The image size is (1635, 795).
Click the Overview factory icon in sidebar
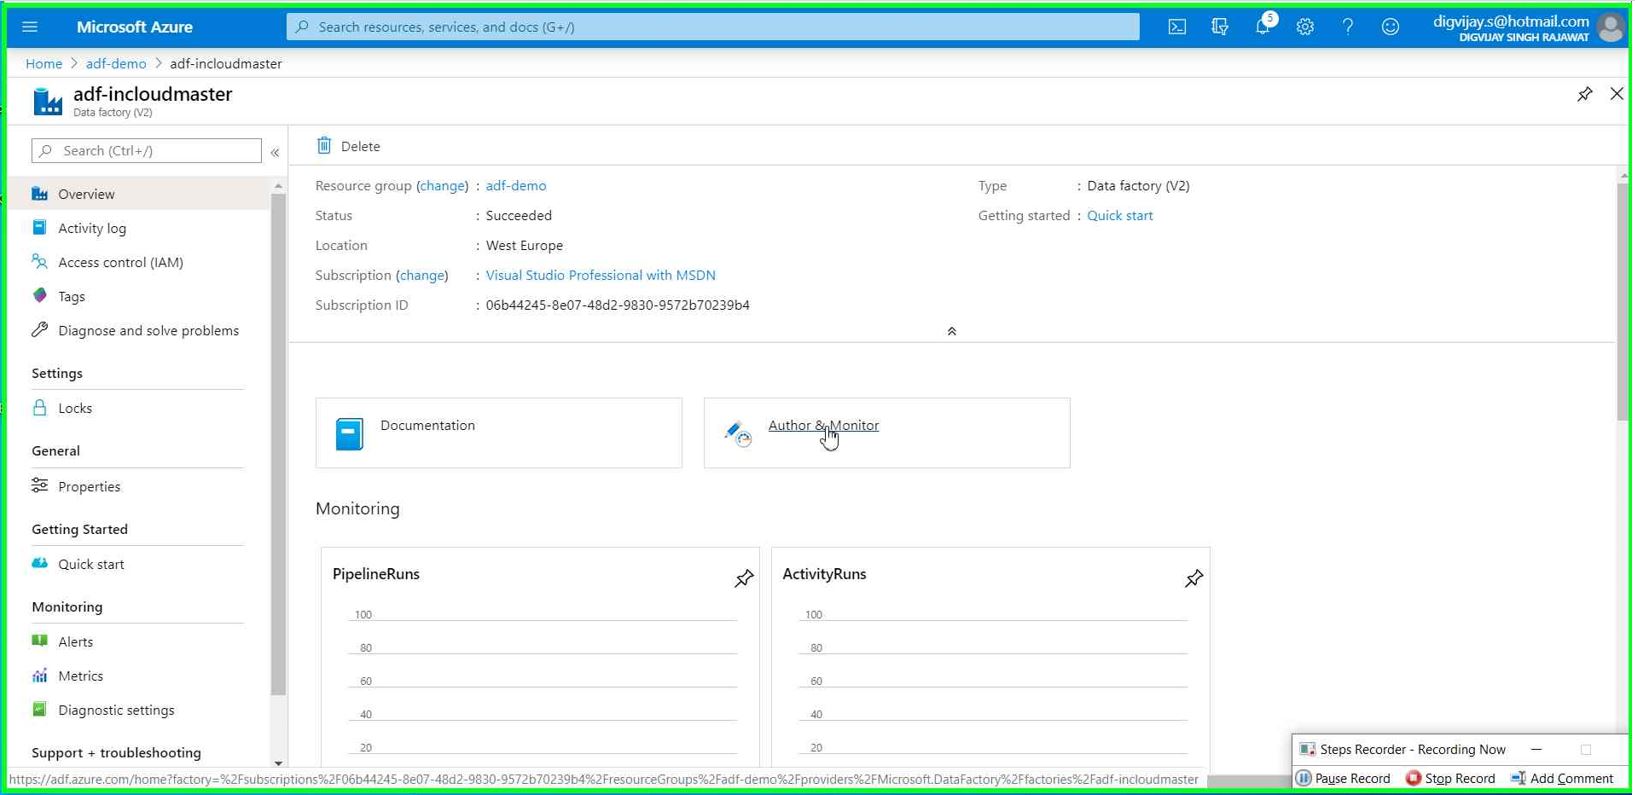[40, 194]
